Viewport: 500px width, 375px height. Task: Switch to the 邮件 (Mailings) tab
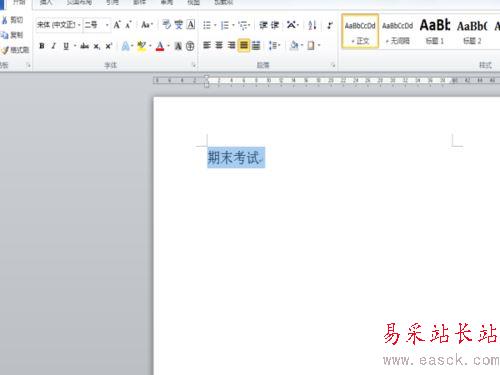(x=139, y=3)
